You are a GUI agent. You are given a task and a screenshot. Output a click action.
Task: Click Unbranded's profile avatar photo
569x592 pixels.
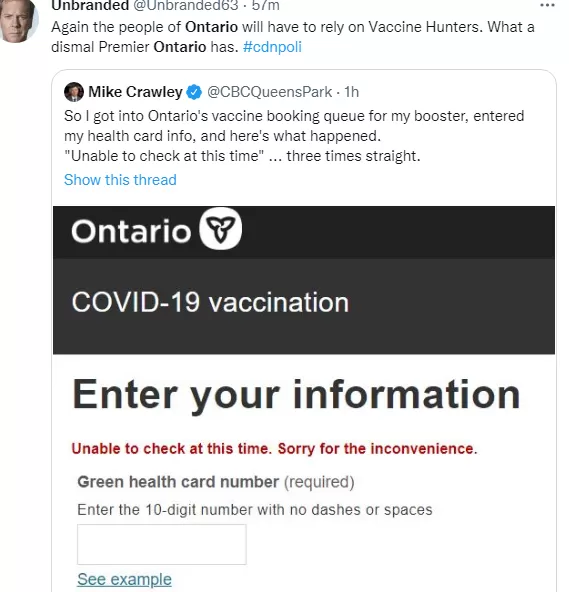click(18, 21)
